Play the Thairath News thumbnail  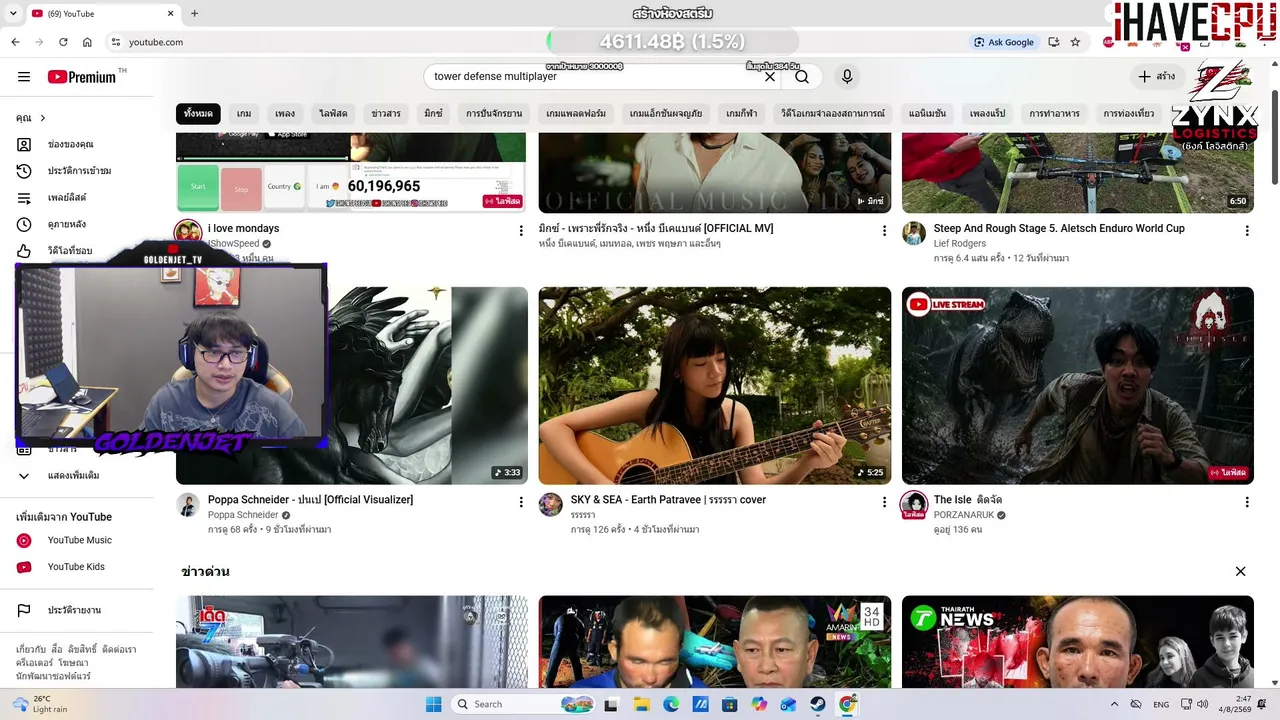pyautogui.click(x=1078, y=642)
